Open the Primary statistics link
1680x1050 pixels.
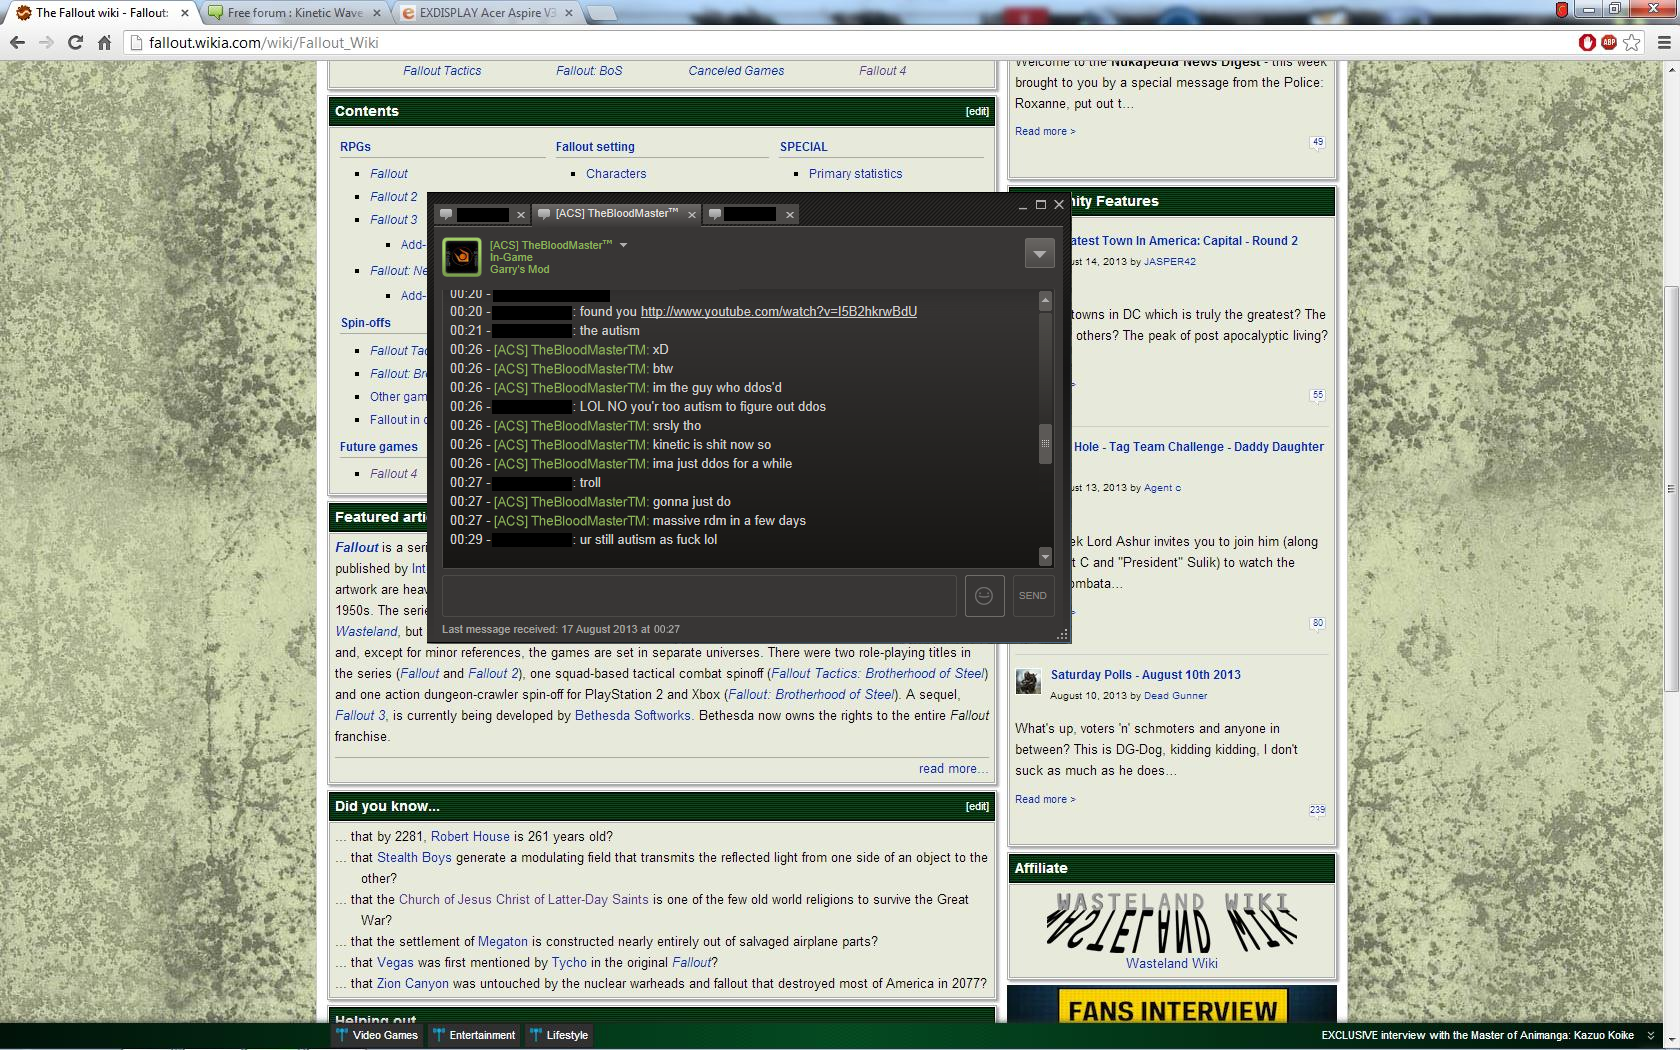(x=855, y=174)
